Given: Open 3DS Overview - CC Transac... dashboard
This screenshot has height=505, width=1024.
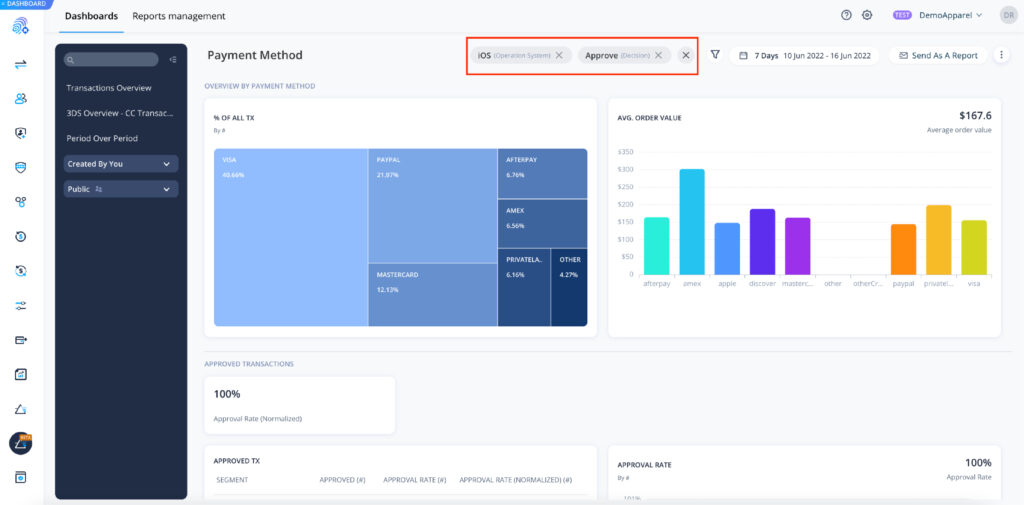Looking at the screenshot, I should click(120, 113).
